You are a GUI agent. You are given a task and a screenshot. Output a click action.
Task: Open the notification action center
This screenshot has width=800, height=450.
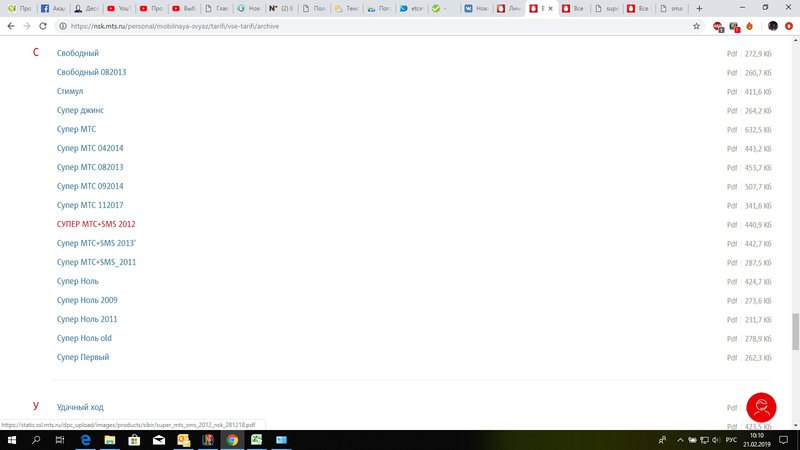[784, 440]
